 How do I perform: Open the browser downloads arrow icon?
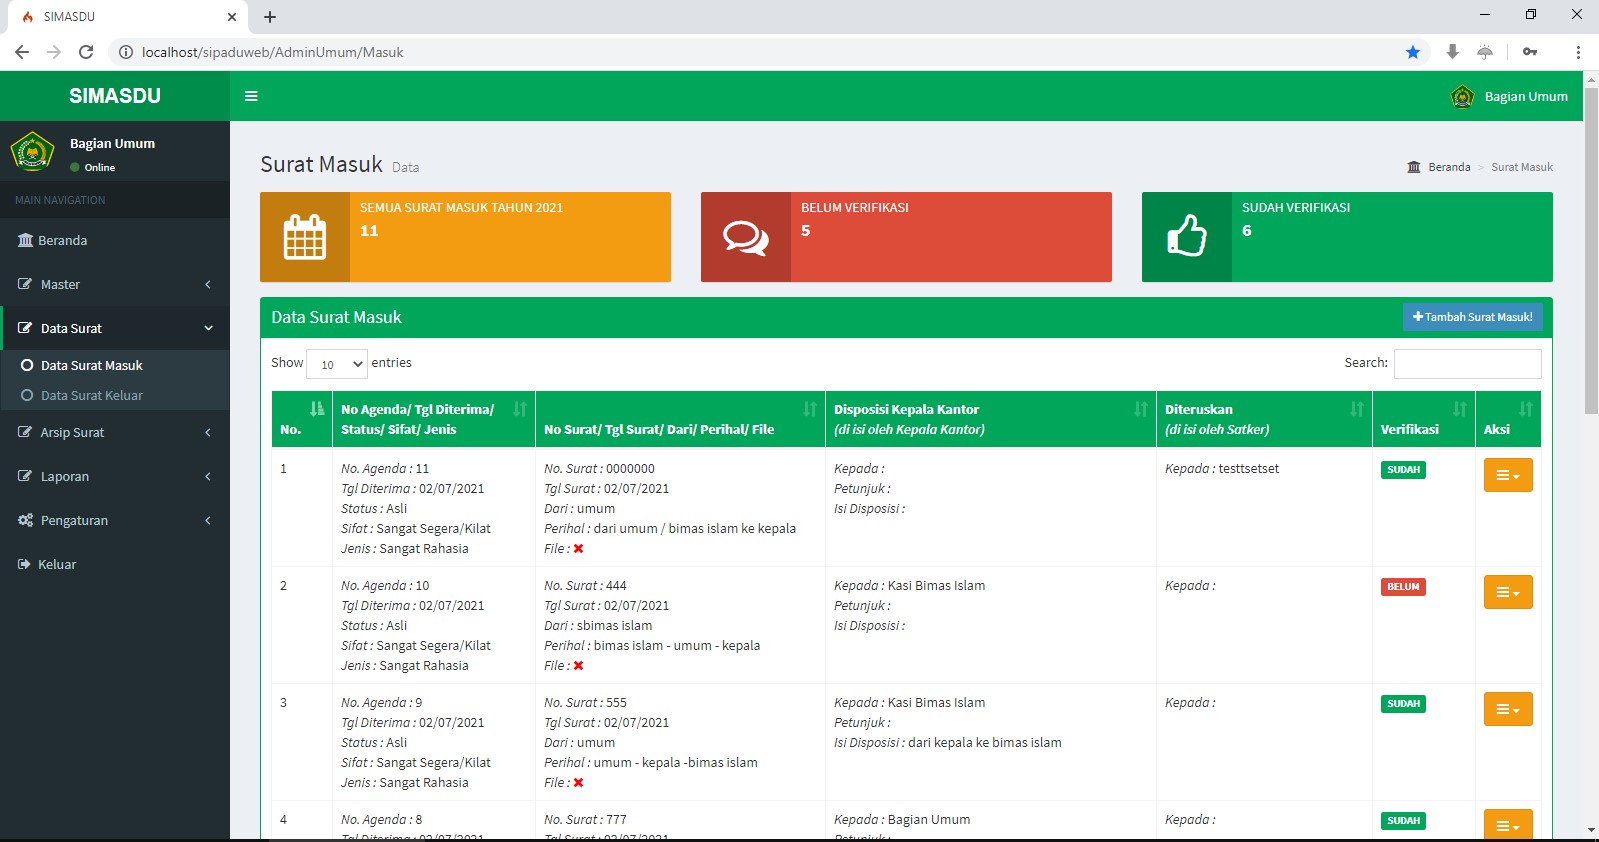coord(1452,52)
